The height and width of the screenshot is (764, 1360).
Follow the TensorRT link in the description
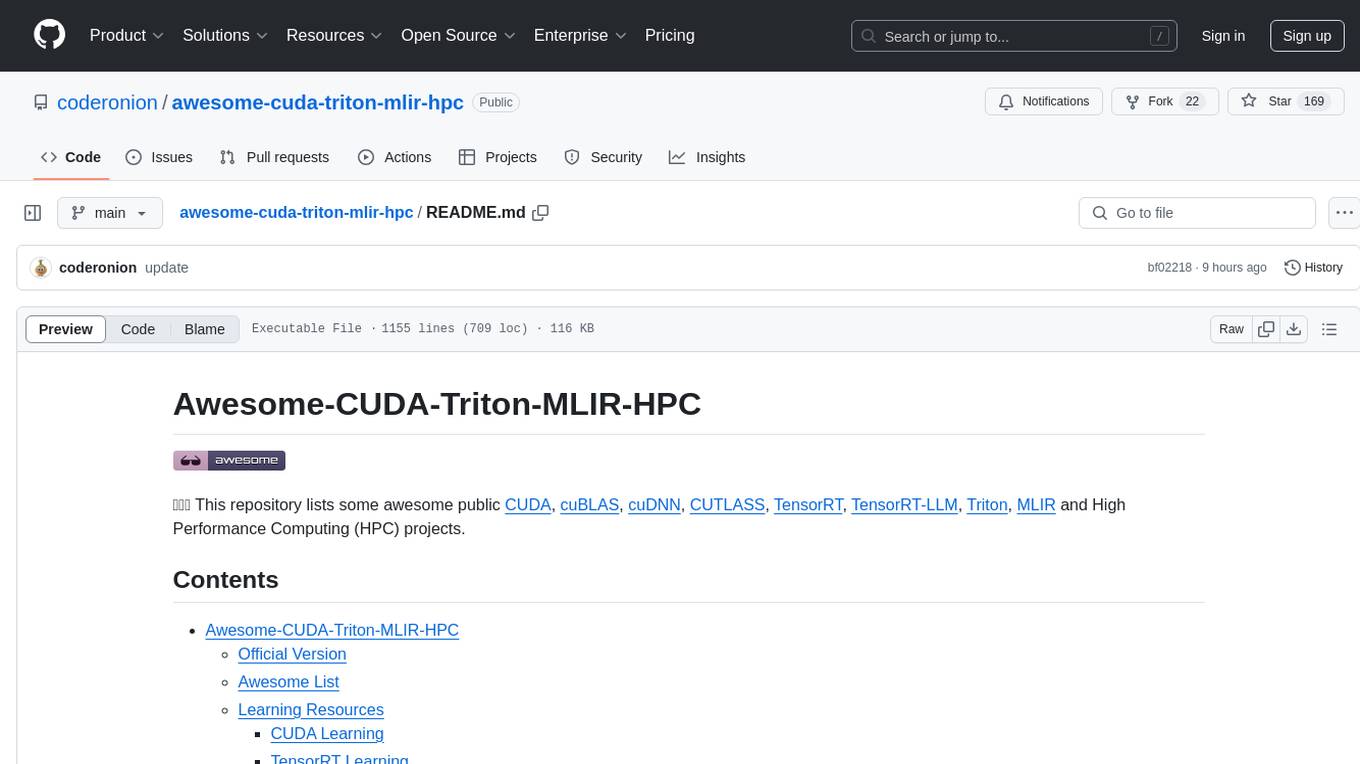pyautogui.click(x=808, y=505)
